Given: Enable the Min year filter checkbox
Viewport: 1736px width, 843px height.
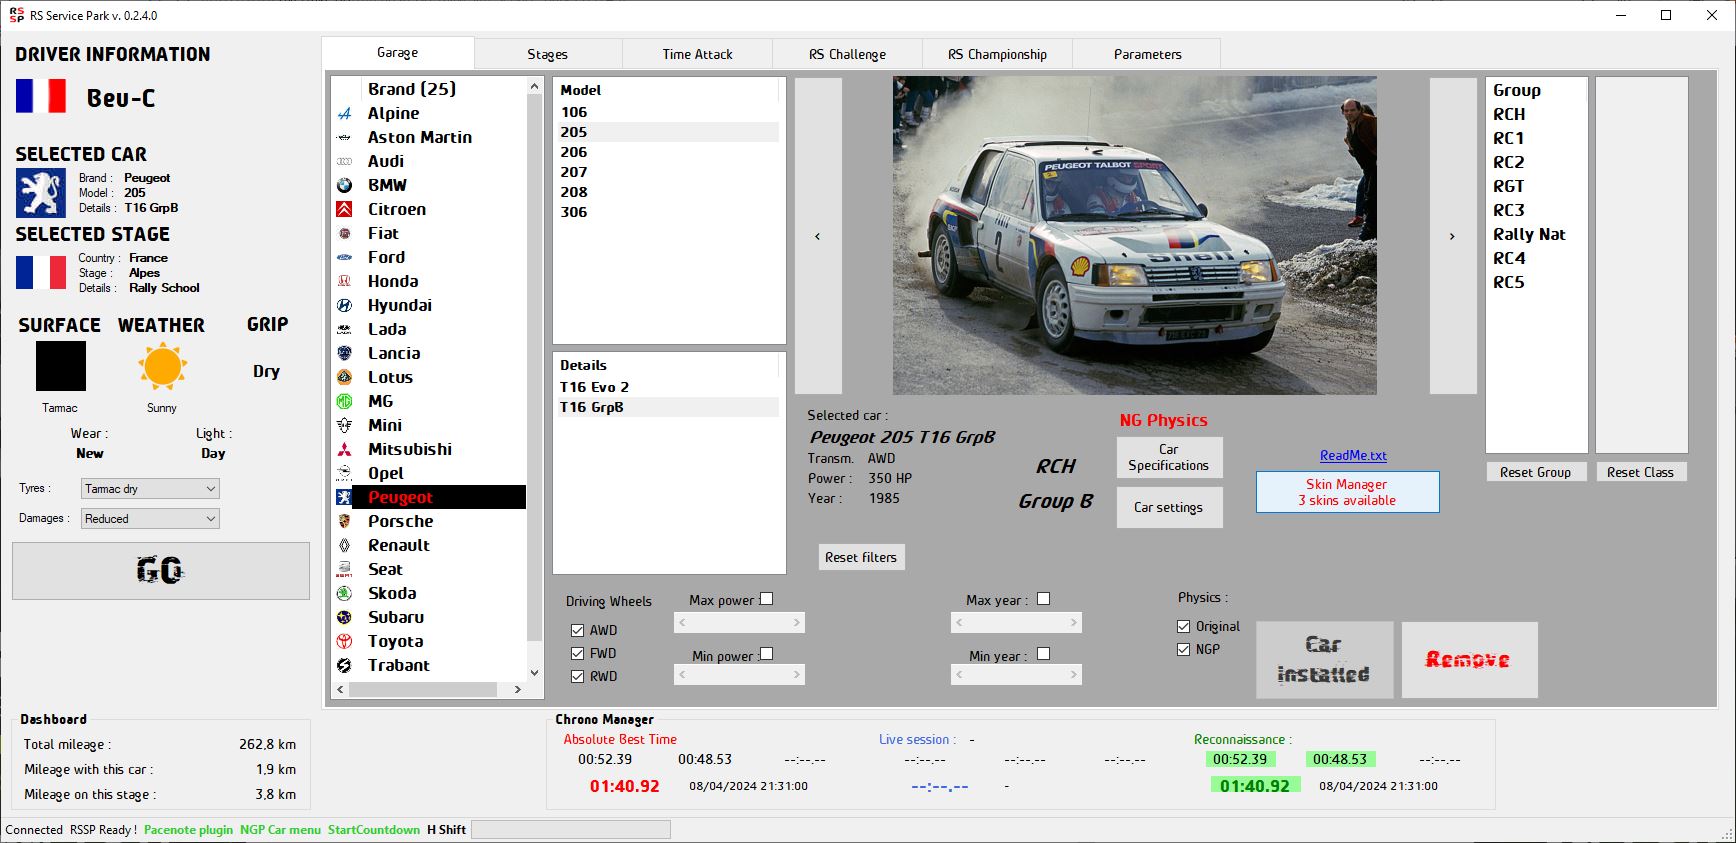Looking at the screenshot, I should 1043,654.
